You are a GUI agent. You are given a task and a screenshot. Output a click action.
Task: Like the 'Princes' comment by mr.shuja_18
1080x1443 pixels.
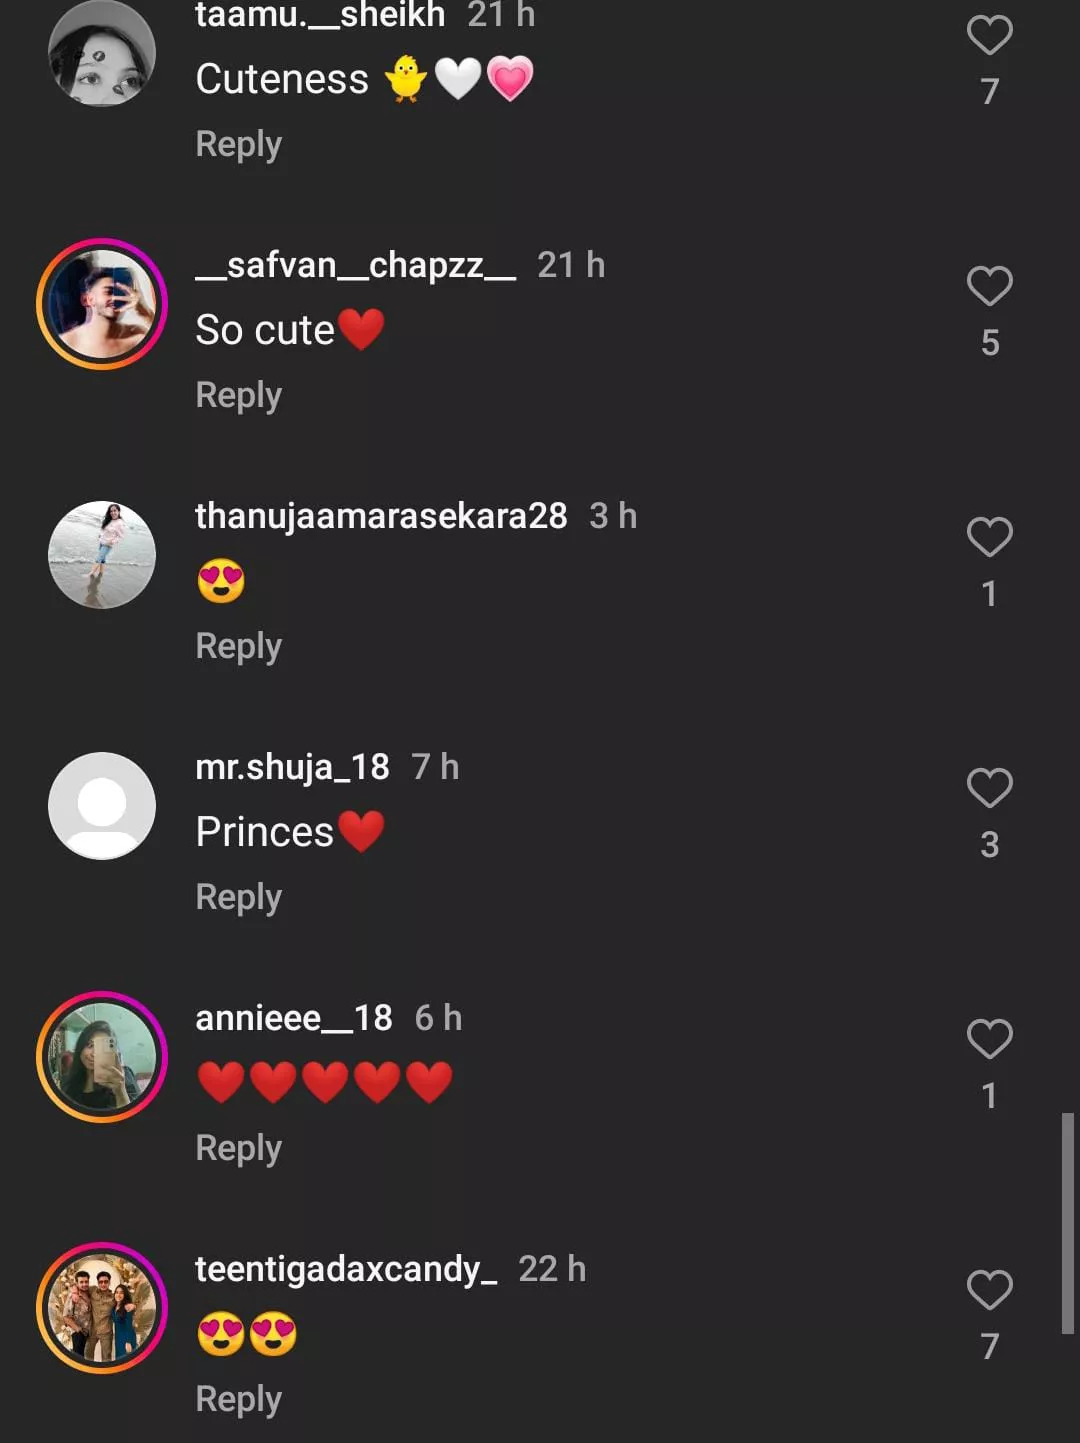pos(989,789)
